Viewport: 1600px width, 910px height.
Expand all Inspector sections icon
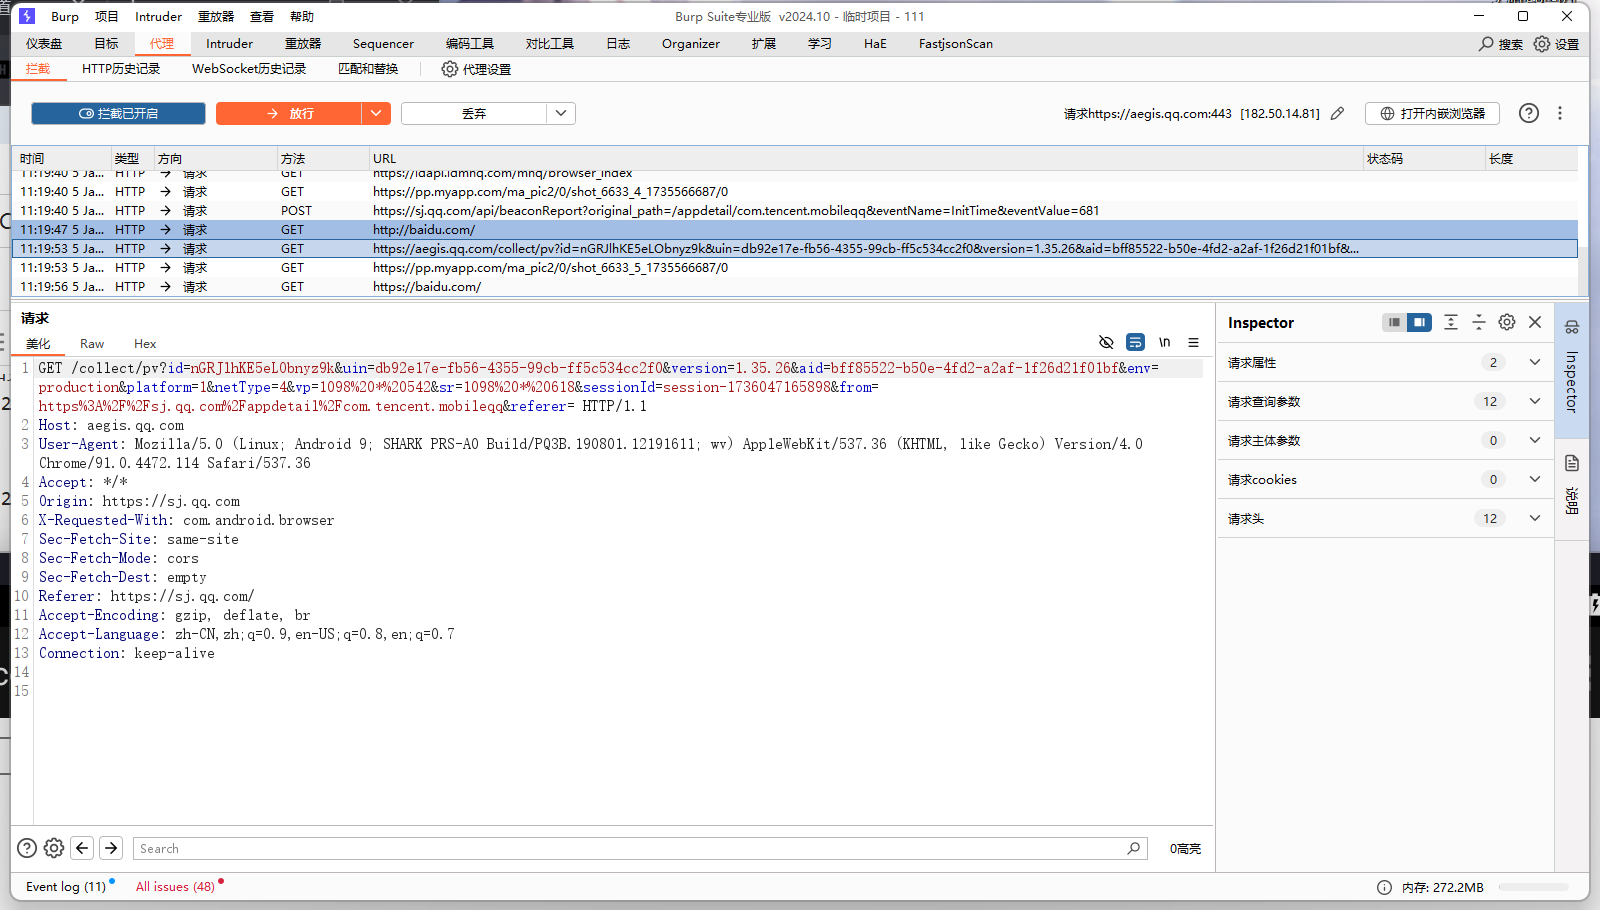point(1451,322)
